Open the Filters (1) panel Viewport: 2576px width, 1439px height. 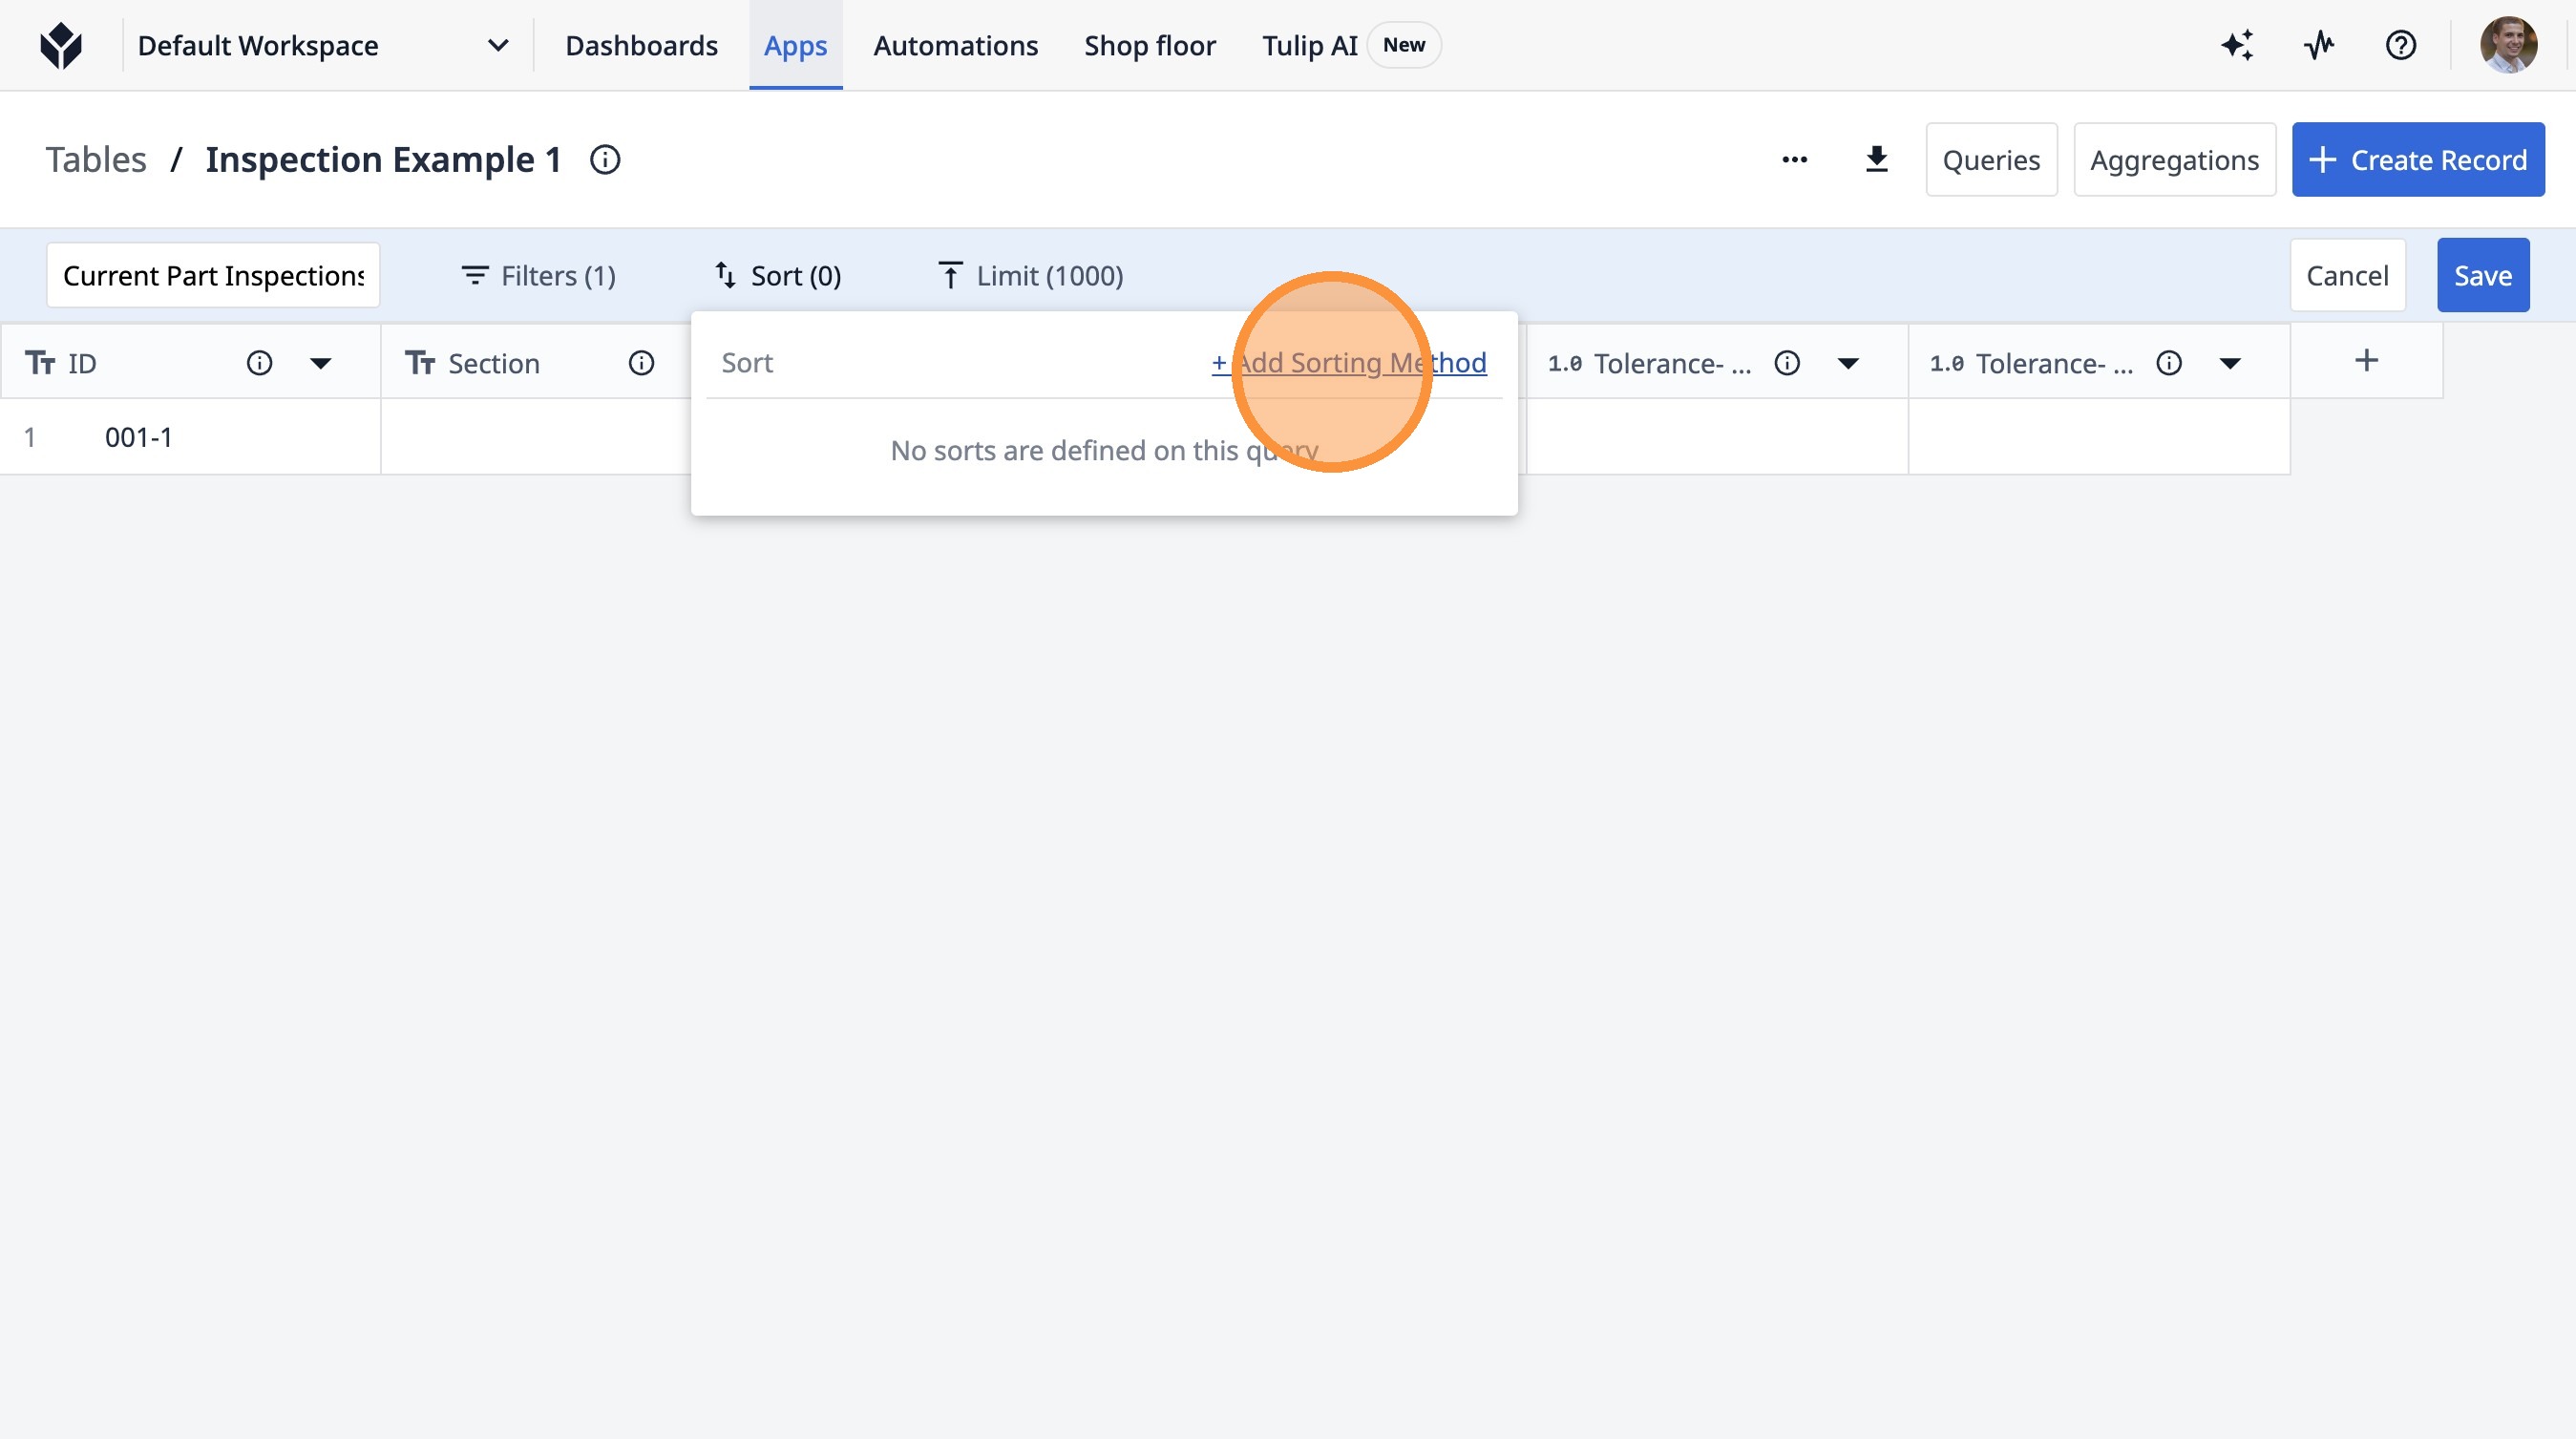tap(538, 275)
